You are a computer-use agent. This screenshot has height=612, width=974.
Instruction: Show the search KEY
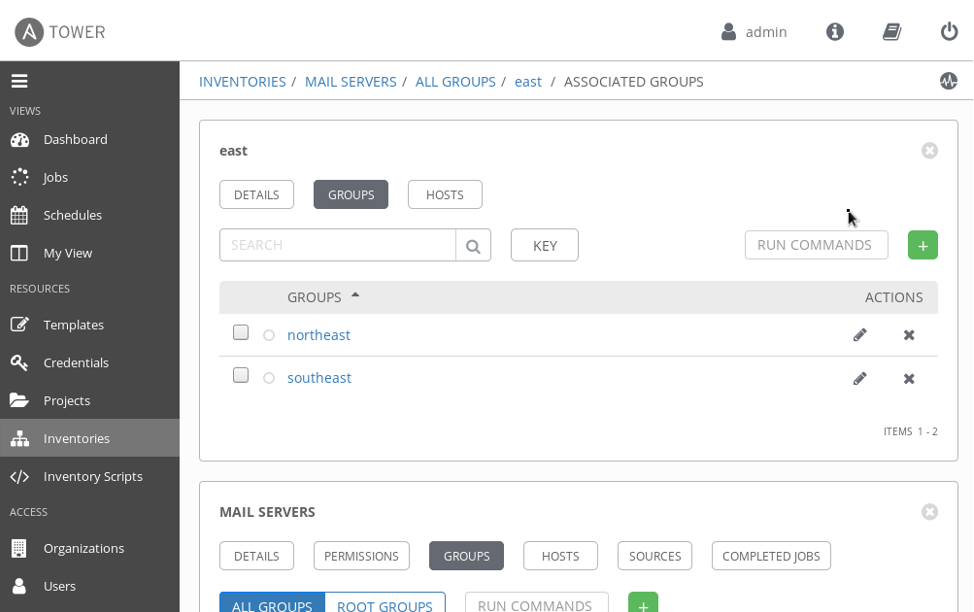tap(545, 245)
